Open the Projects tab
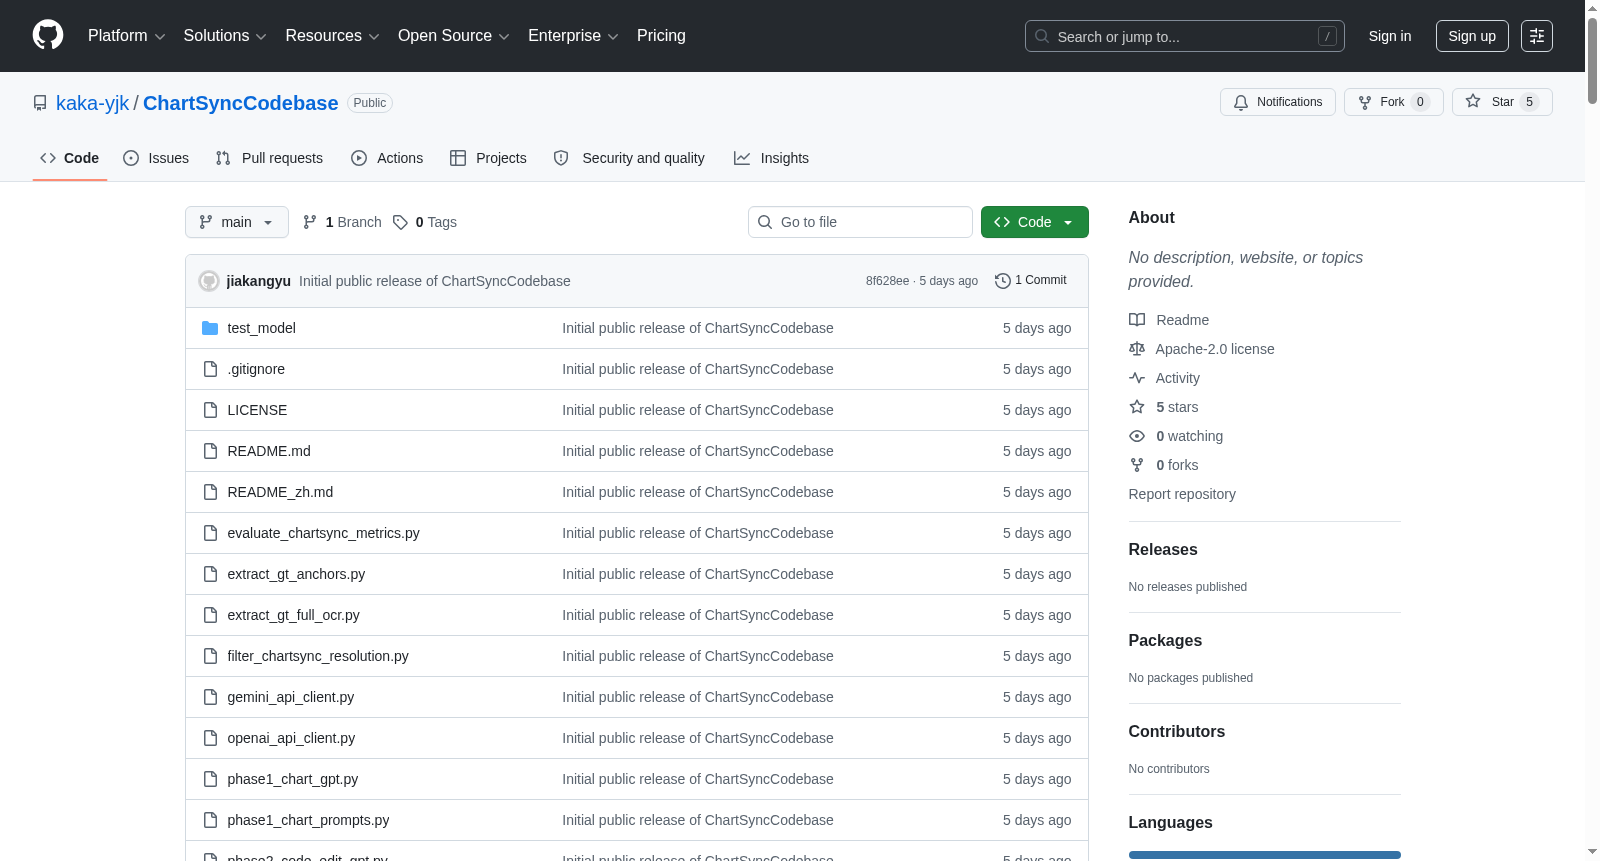Image resolution: width=1600 pixels, height=861 pixels. point(489,158)
